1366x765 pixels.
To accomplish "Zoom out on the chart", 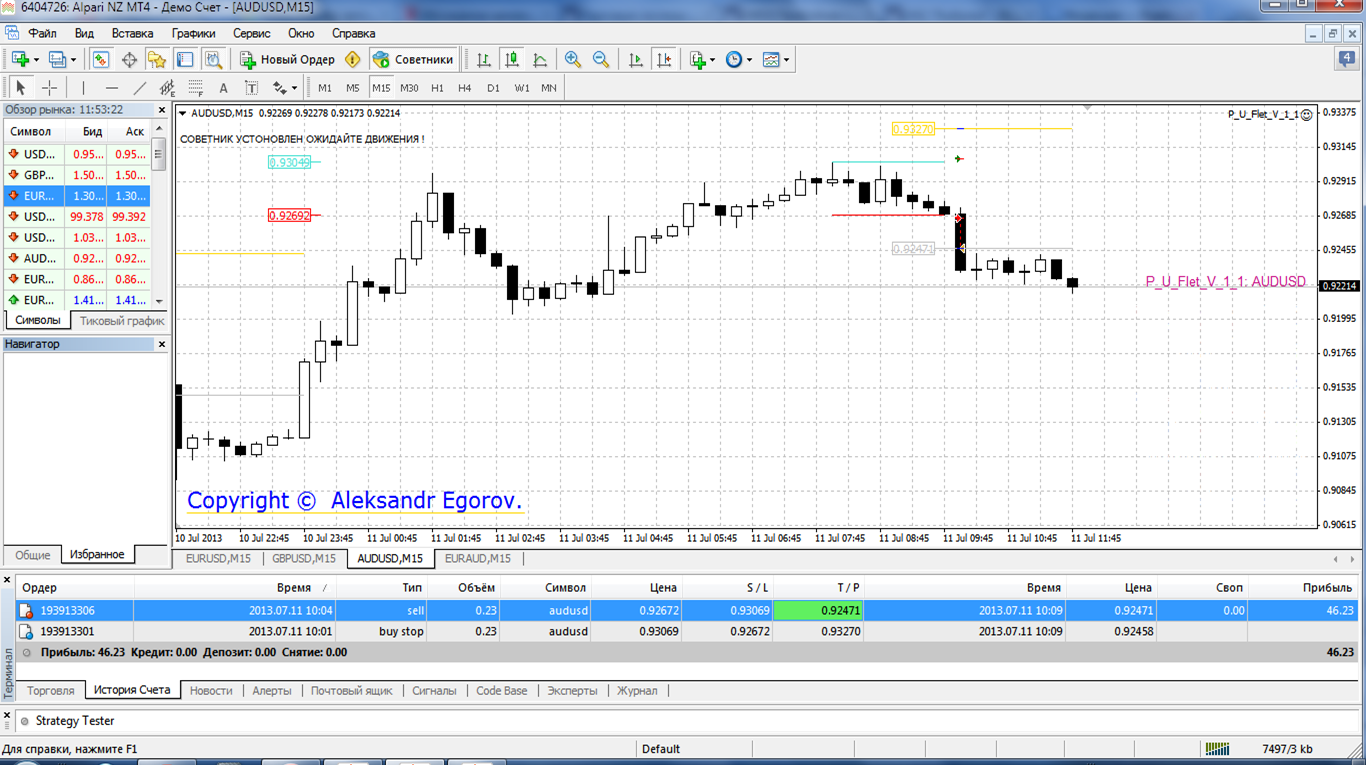I will click(x=601, y=60).
